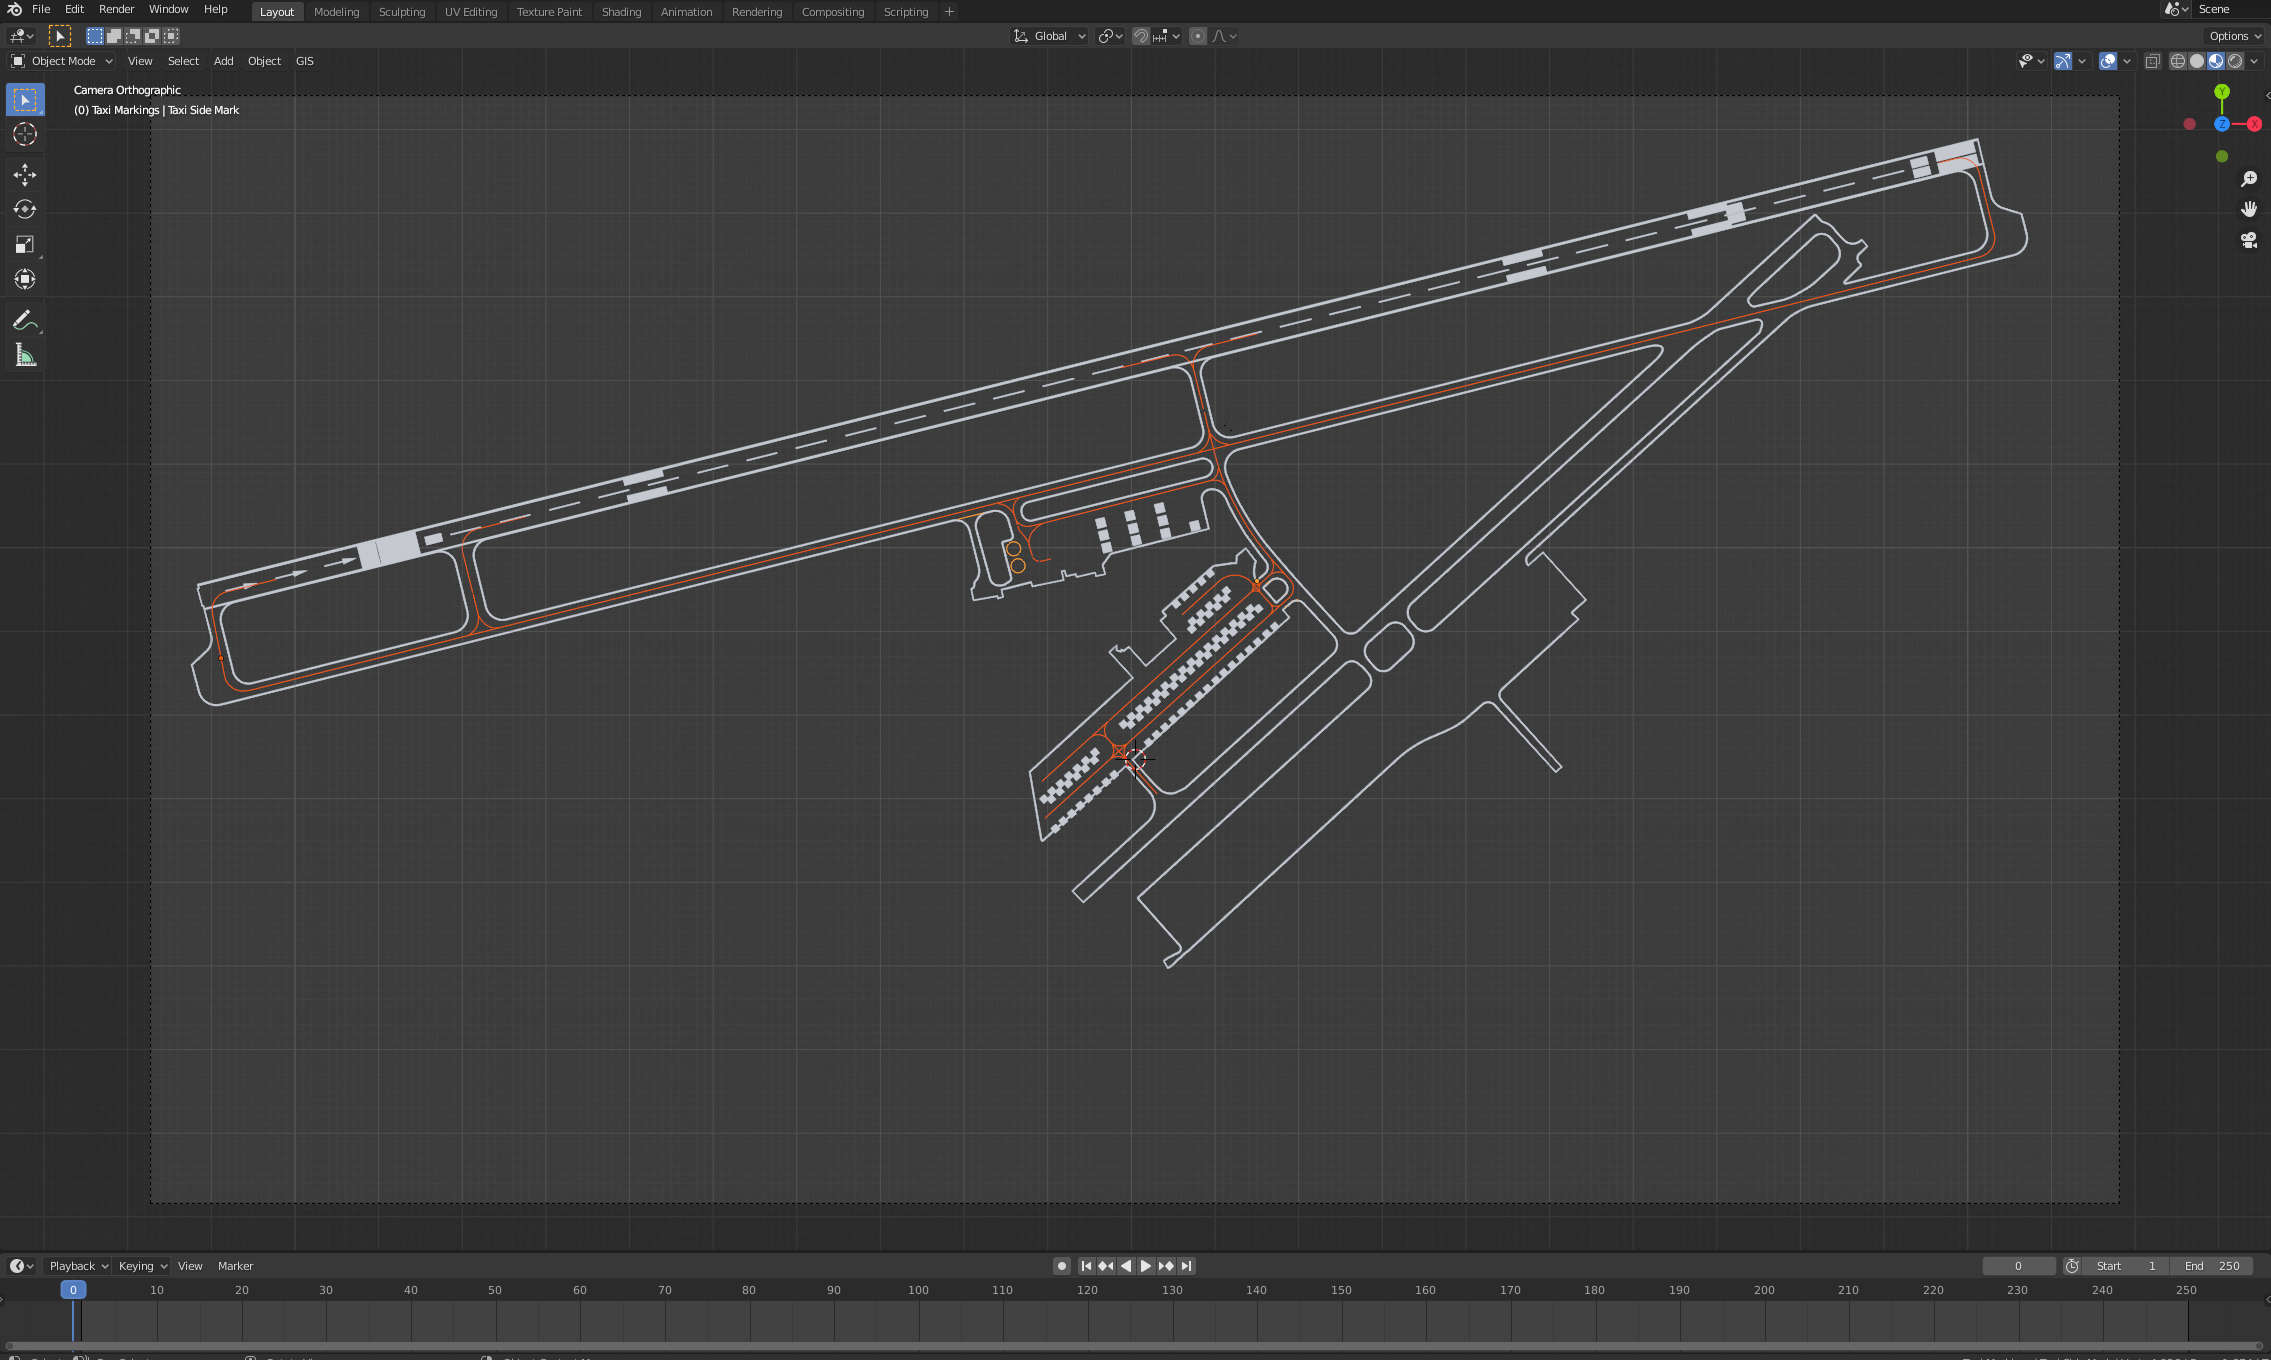Viewport: 2271px width, 1360px height.
Task: Open the GIS menu
Action: [305, 61]
